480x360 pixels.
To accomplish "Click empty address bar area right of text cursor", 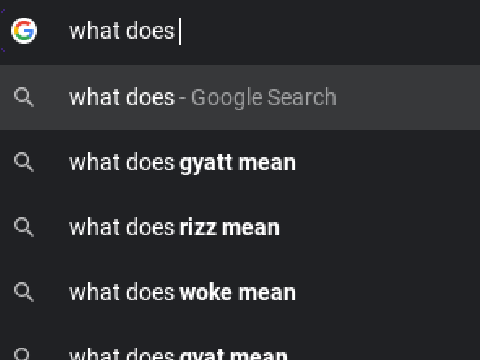I will point(330,31).
